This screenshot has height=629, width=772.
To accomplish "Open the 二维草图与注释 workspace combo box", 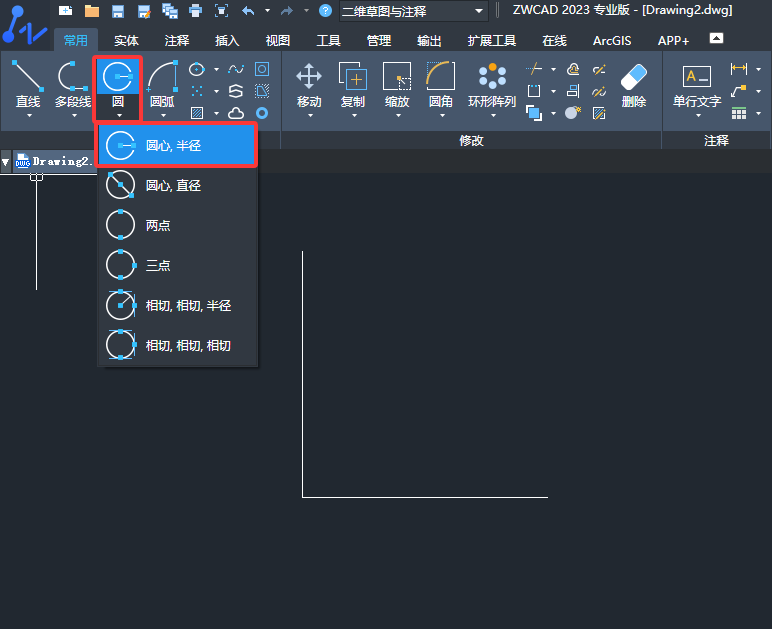I will click(x=414, y=11).
